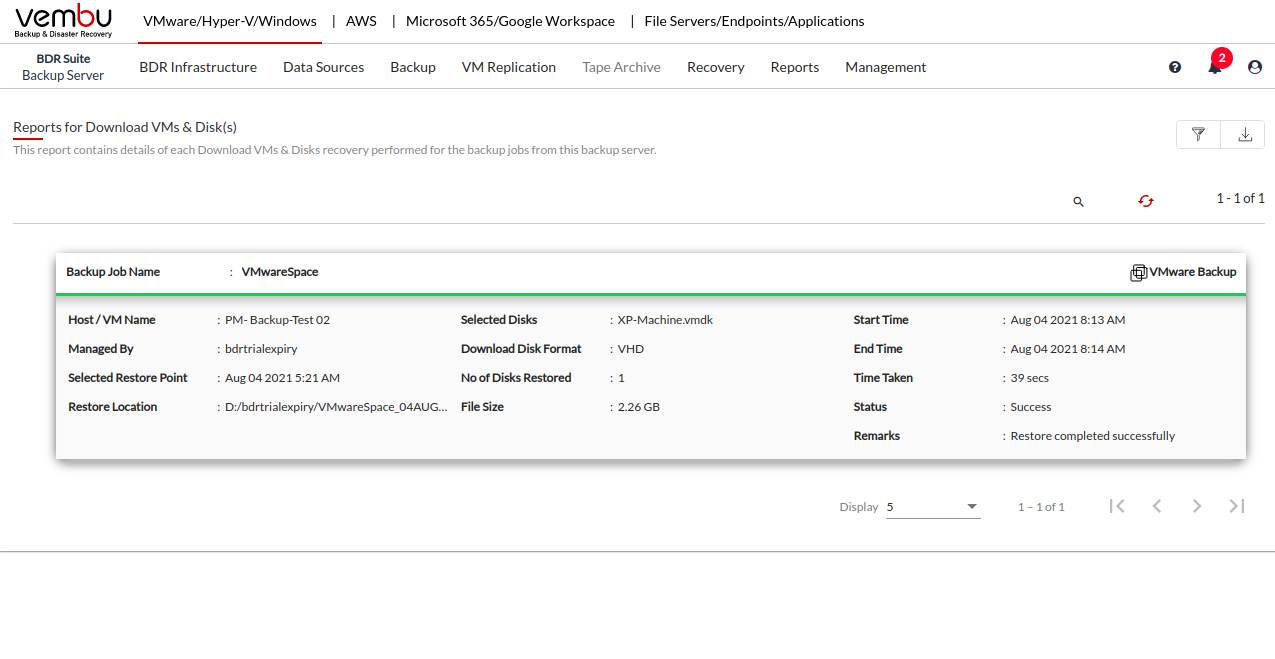Click the VMware Backup label
The width and height of the screenshot is (1275, 659).
click(1193, 272)
